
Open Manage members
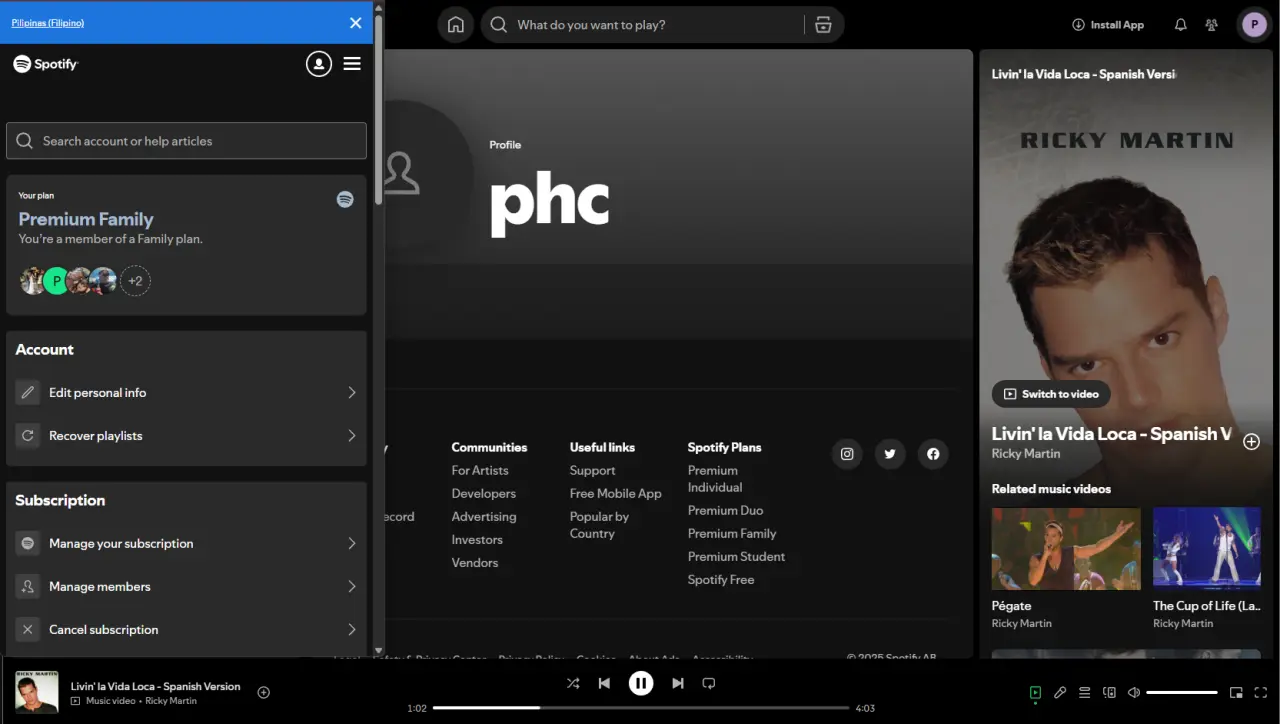pyautogui.click(x=186, y=587)
